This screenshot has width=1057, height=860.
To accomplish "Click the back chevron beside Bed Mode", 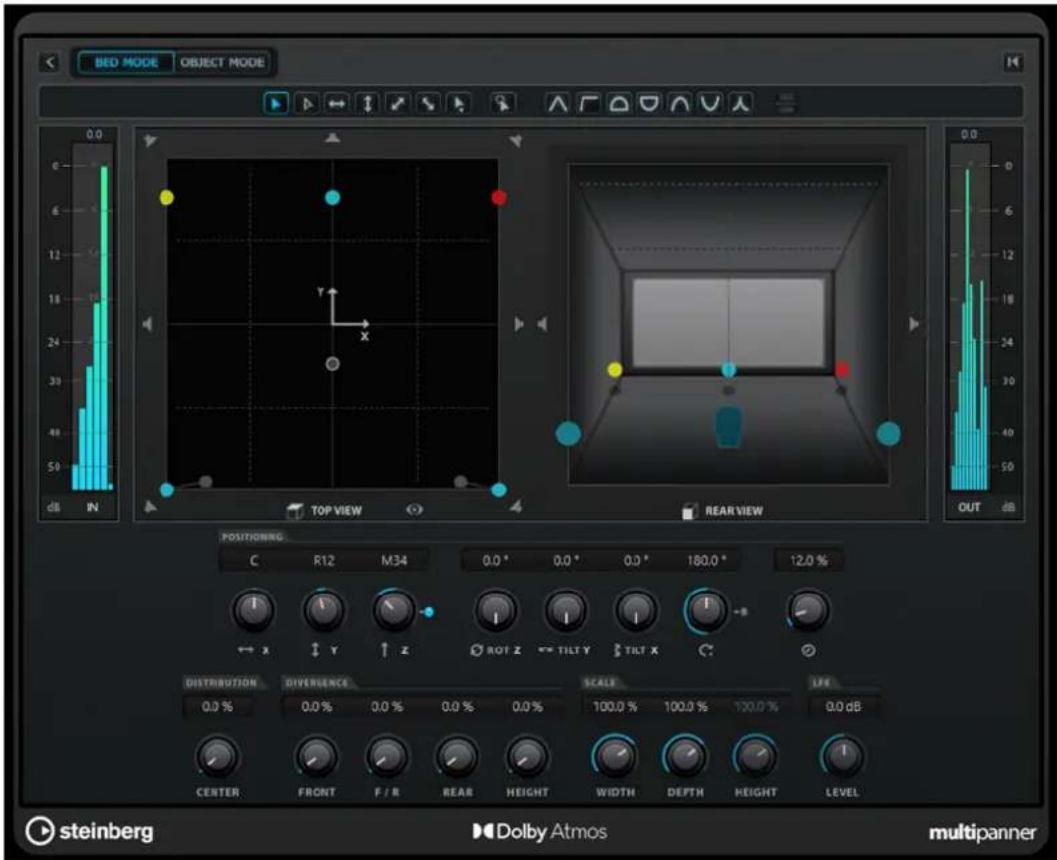I will [x=50, y=62].
